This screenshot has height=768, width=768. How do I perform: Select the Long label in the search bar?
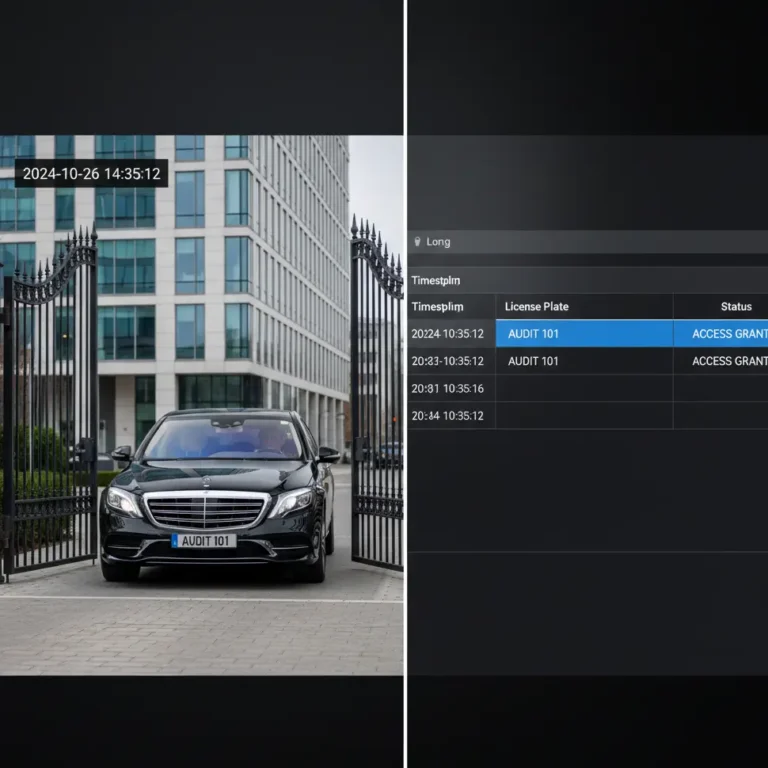click(x=438, y=242)
